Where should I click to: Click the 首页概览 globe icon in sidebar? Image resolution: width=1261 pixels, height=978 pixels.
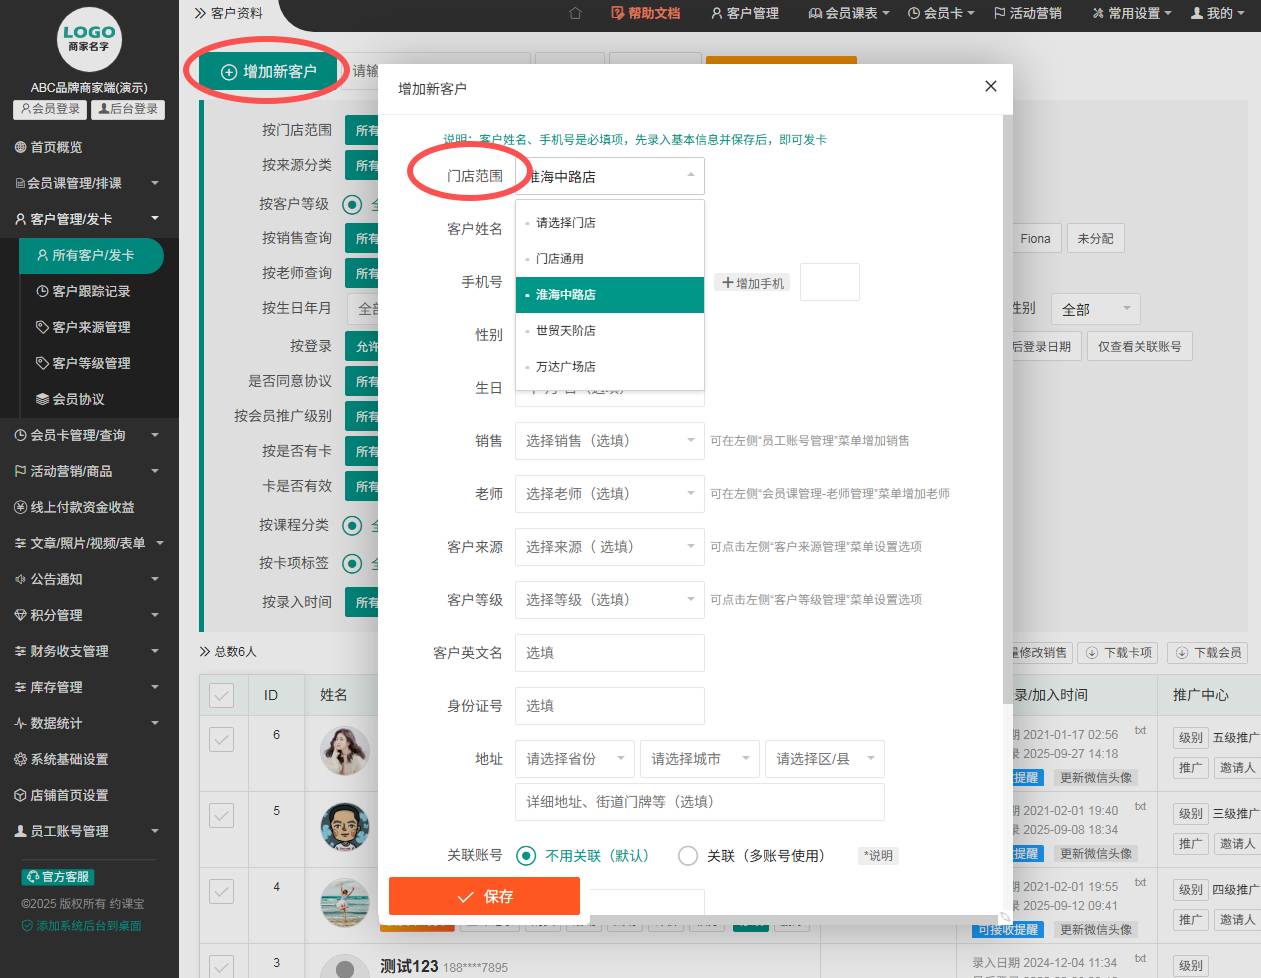(x=20, y=147)
